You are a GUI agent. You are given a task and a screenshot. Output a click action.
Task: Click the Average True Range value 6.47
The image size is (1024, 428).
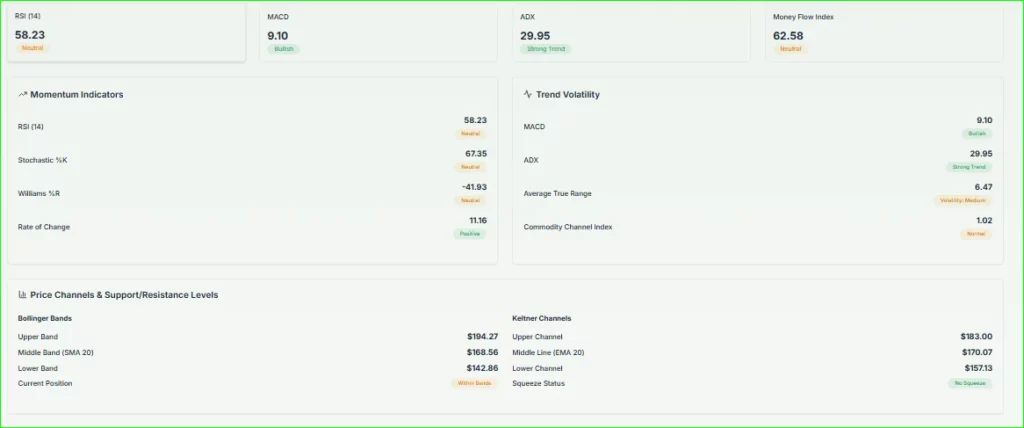click(x=983, y=187)
